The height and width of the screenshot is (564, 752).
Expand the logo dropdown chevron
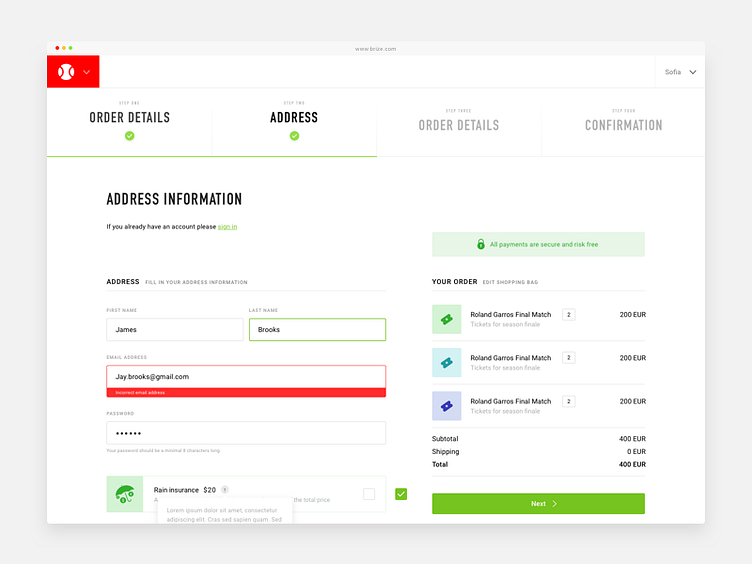click(86, 72)
